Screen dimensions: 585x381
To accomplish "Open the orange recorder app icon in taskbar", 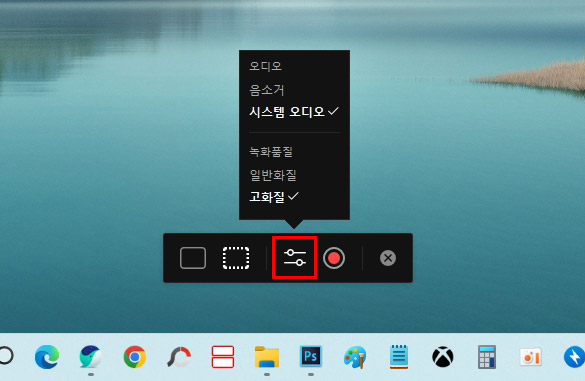I will click(530, 357).
